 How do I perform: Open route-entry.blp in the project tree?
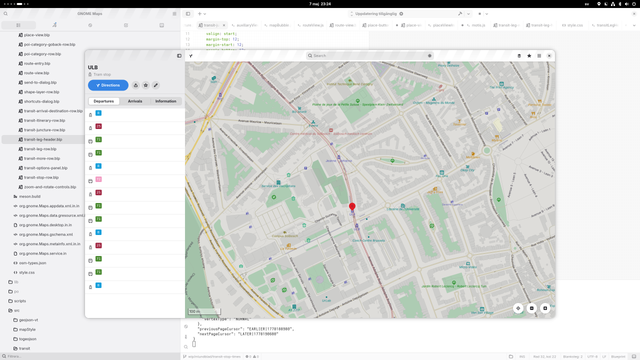[x=37, y=64]
